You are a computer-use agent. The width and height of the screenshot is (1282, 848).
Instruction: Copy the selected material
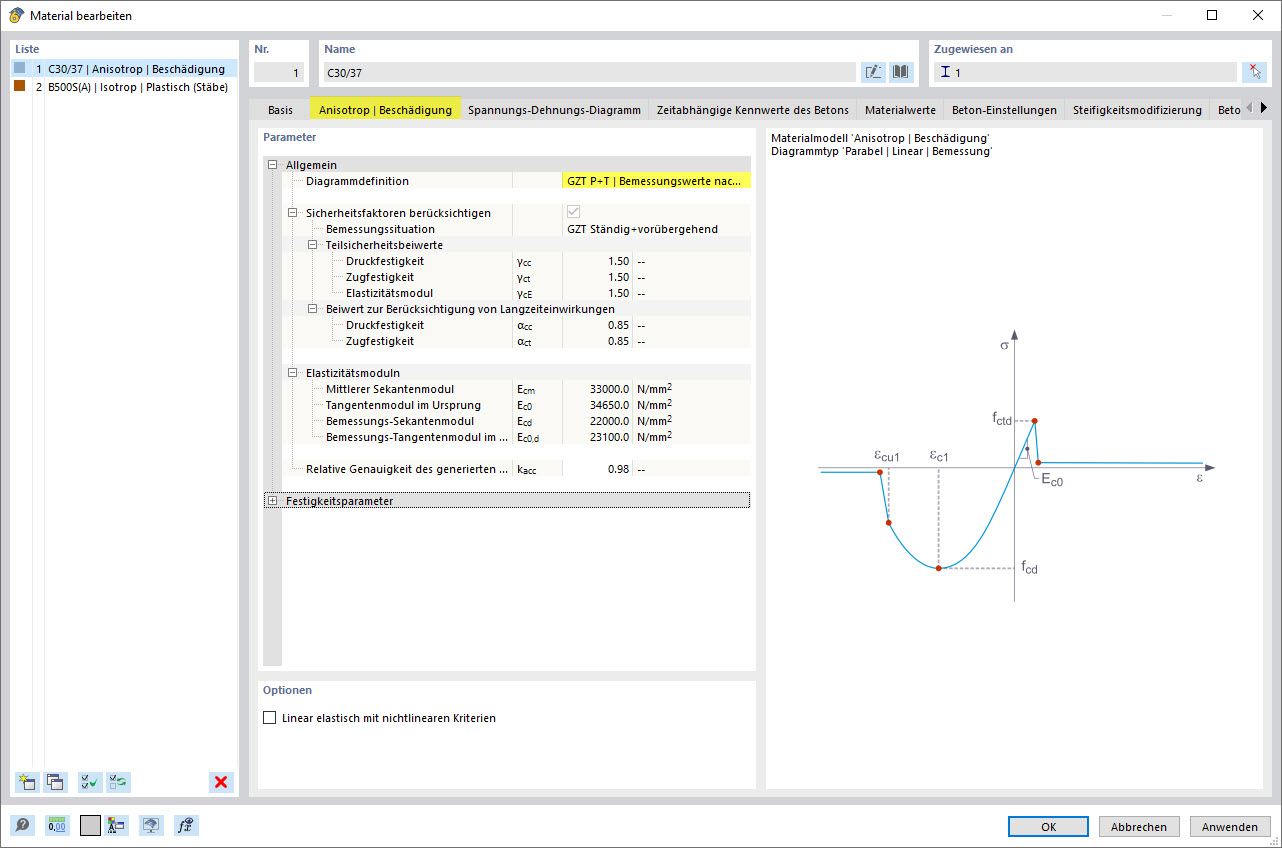[x=55, y=782]
